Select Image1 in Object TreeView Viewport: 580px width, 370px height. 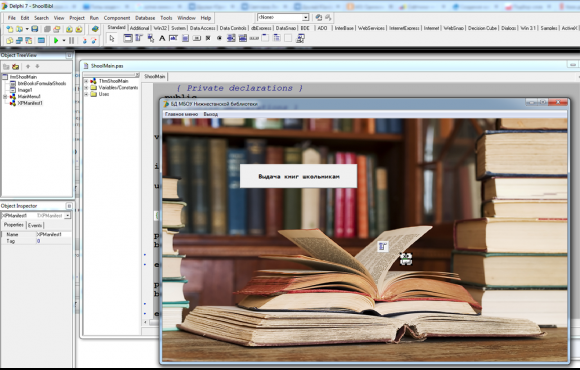click(25, 90)
